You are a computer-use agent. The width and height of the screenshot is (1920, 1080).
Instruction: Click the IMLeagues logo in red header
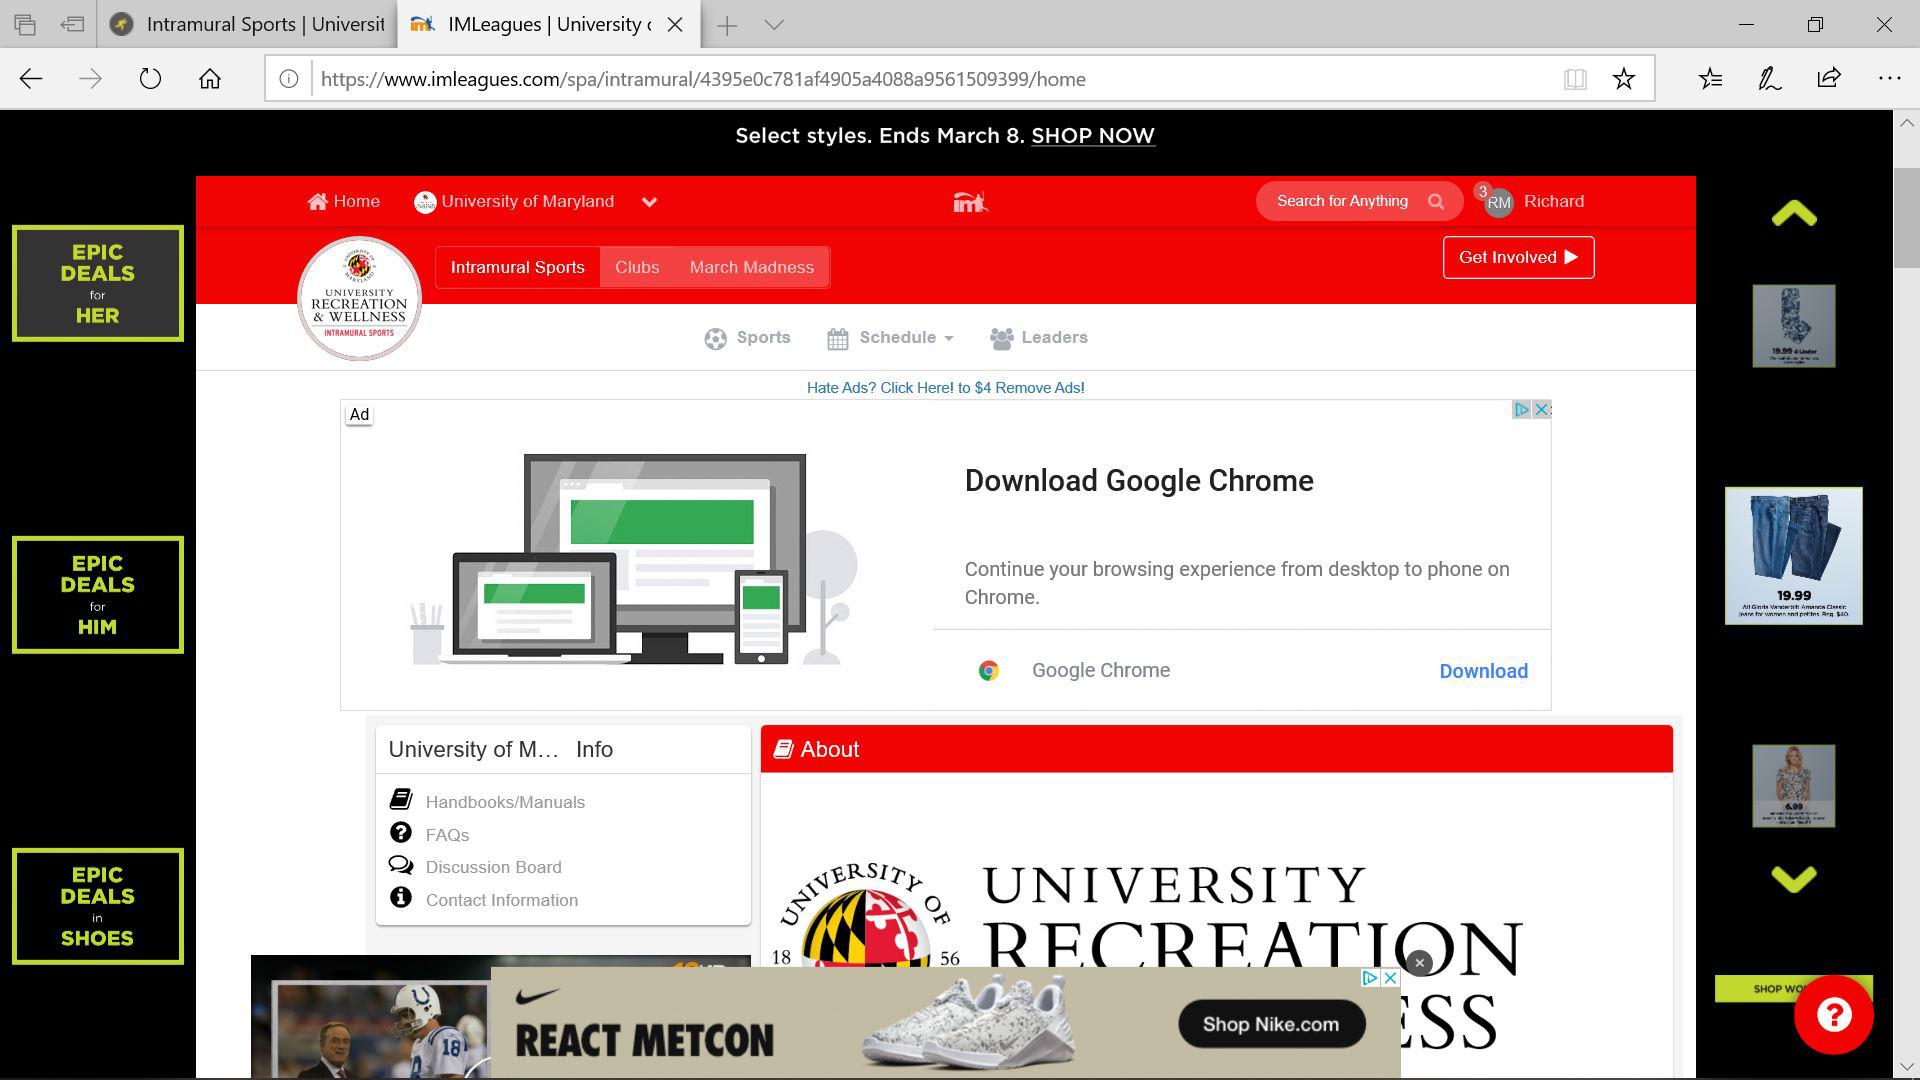coord(969,202)
